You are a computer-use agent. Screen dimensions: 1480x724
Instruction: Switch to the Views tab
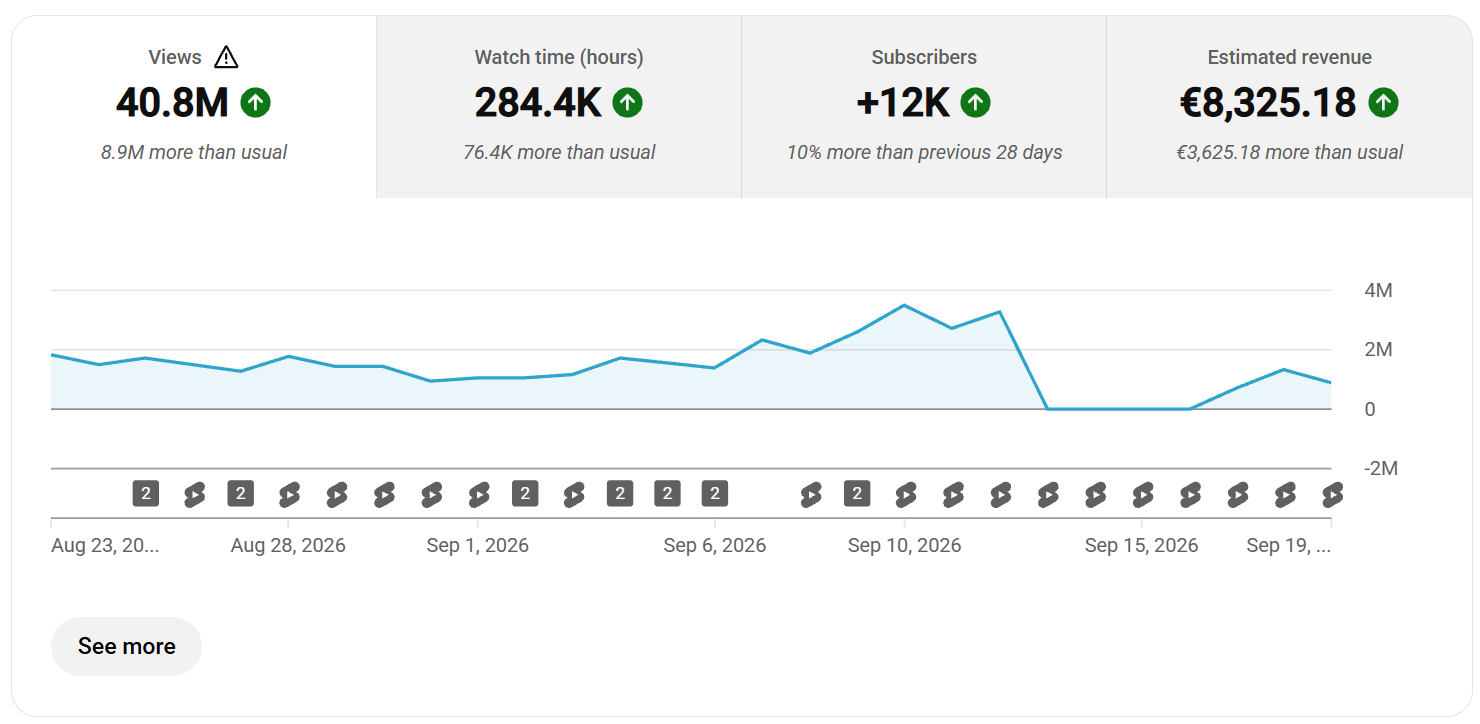194,107
